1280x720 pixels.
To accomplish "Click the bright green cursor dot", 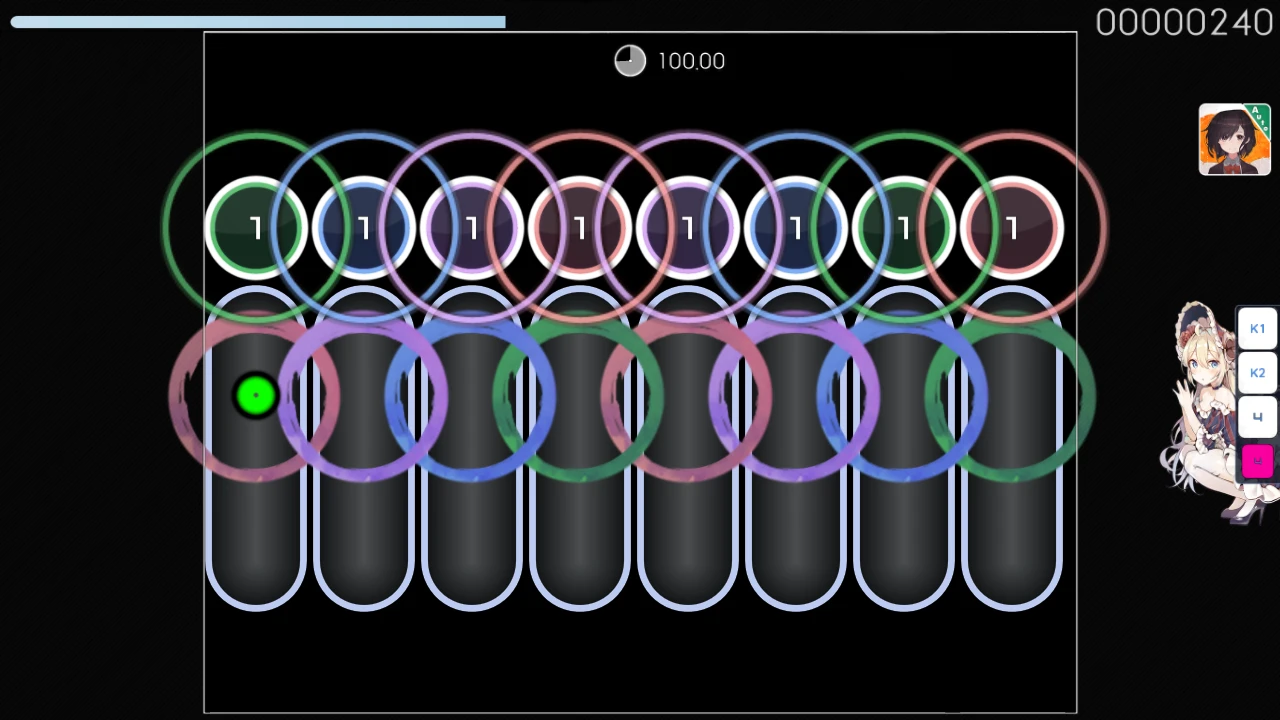I will [256, 396].
